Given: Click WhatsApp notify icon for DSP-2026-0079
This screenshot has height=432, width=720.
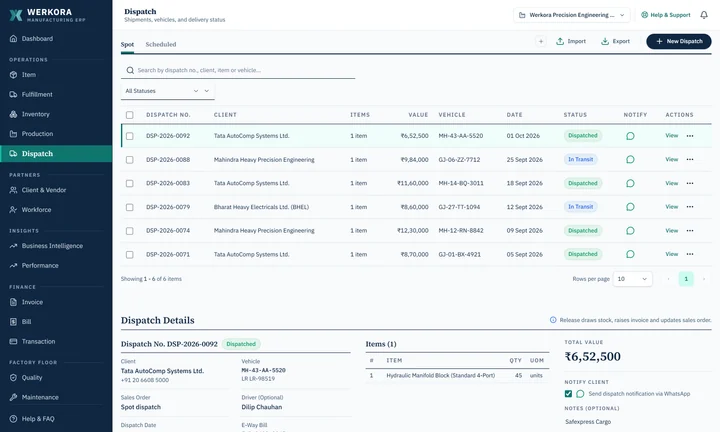Looking at the screenshot, I should click(630, 207).
